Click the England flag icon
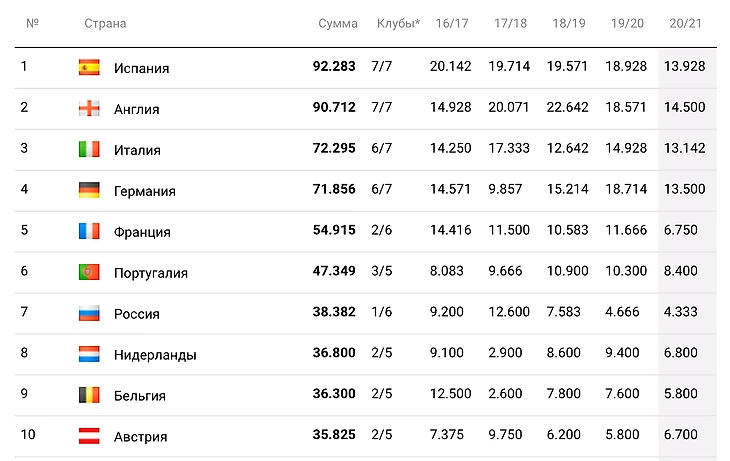The image size is (730, 461). coord(89,109)
